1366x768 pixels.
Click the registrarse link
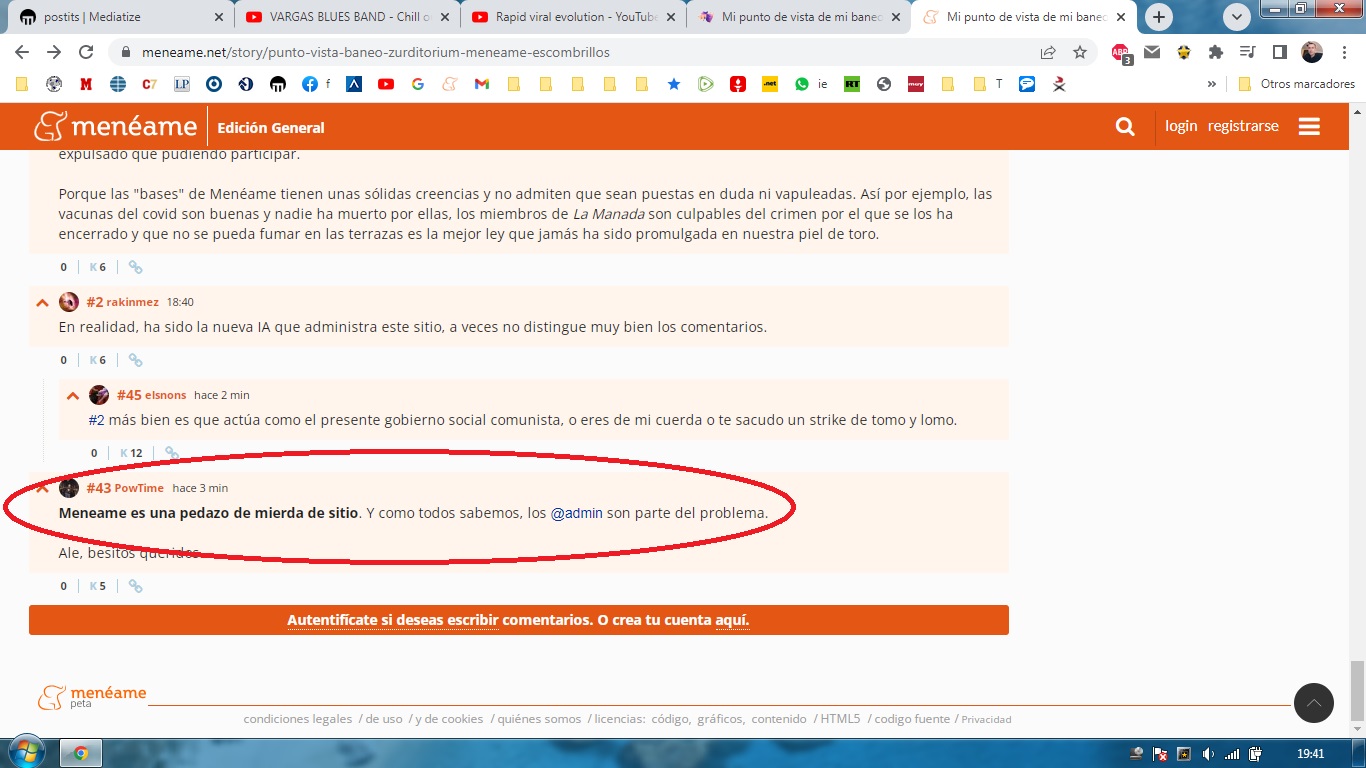tap(1243, 126)
